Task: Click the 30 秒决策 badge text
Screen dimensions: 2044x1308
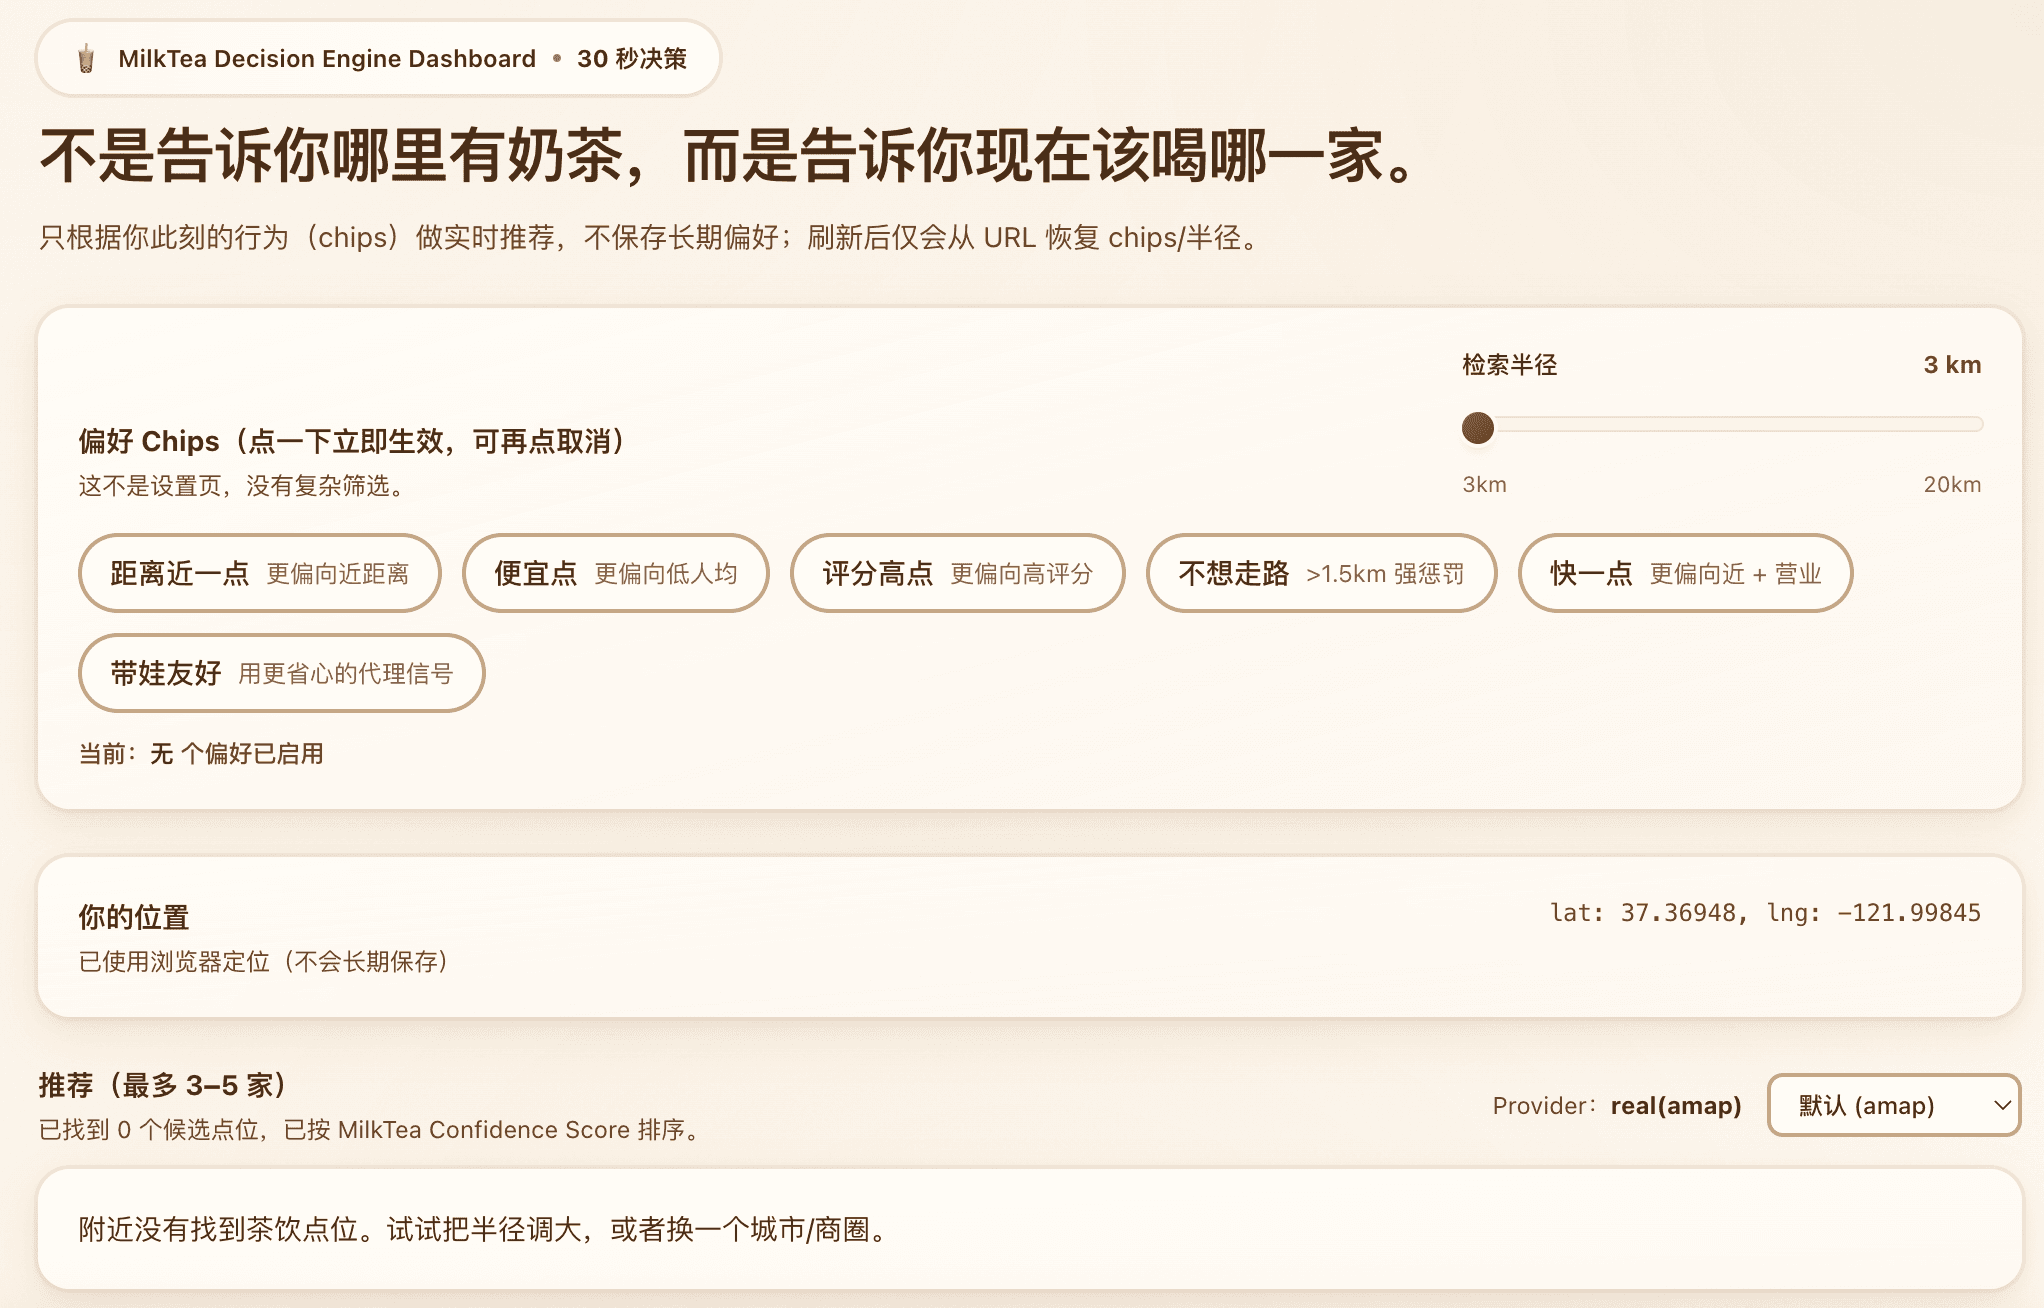Action: [x=630, y=58]
